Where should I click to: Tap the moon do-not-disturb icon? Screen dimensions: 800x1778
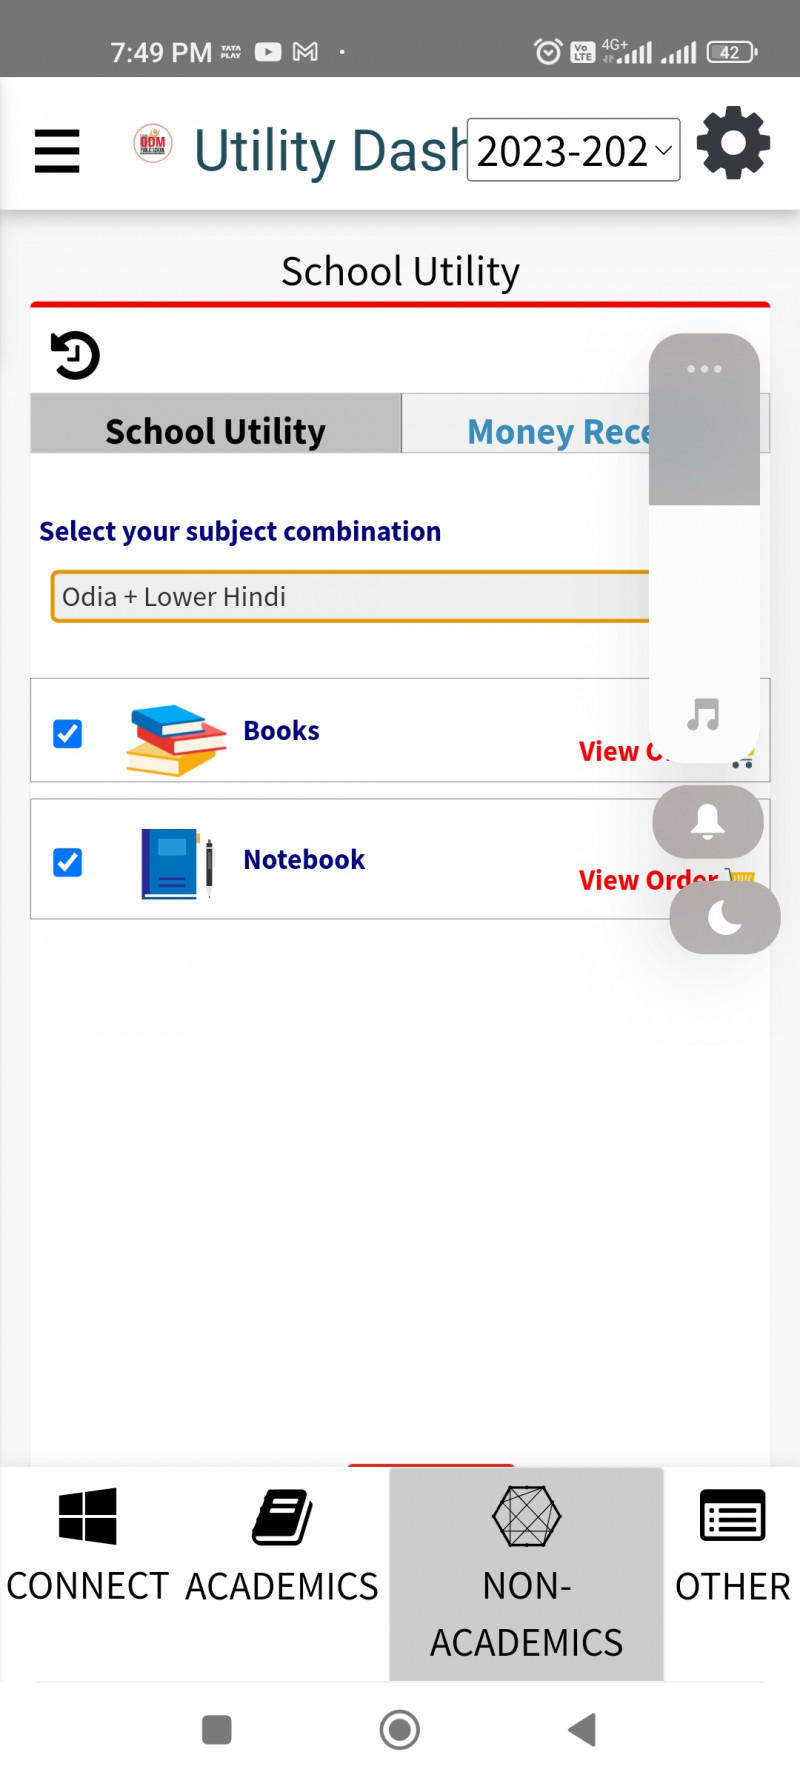tap(724, 917)
